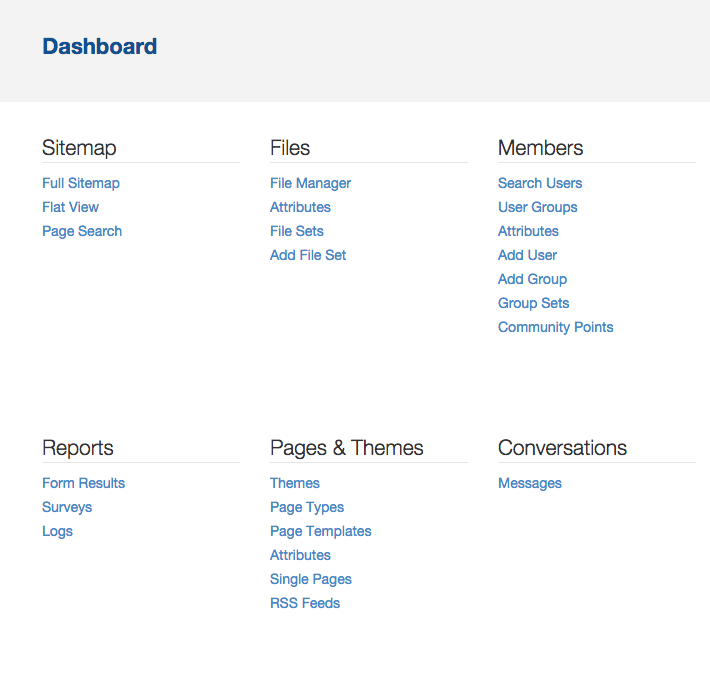Choose Add User link
This screenshot has height=680, width=710.
pos(527,255)
